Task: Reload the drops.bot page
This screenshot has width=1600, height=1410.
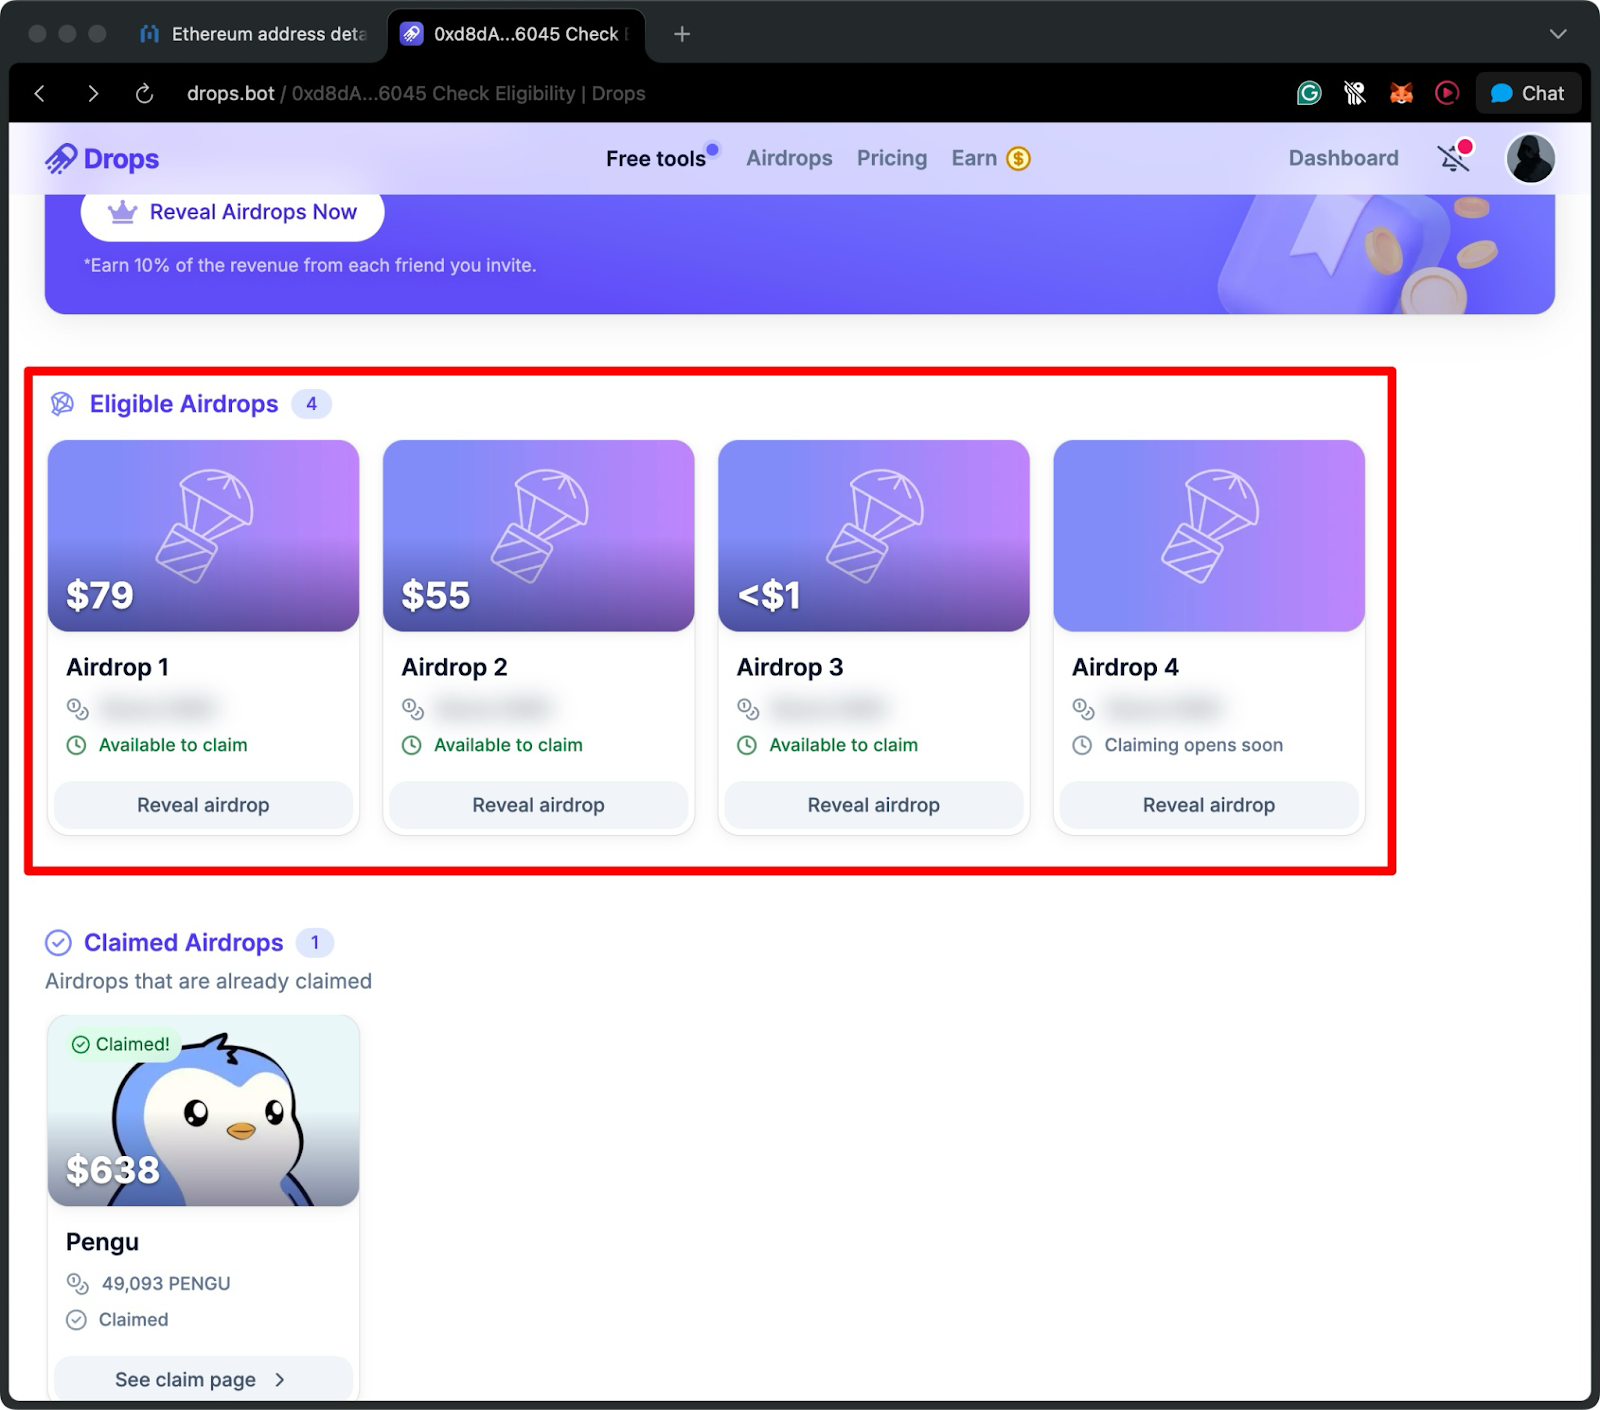Action: tap(144, 93)
